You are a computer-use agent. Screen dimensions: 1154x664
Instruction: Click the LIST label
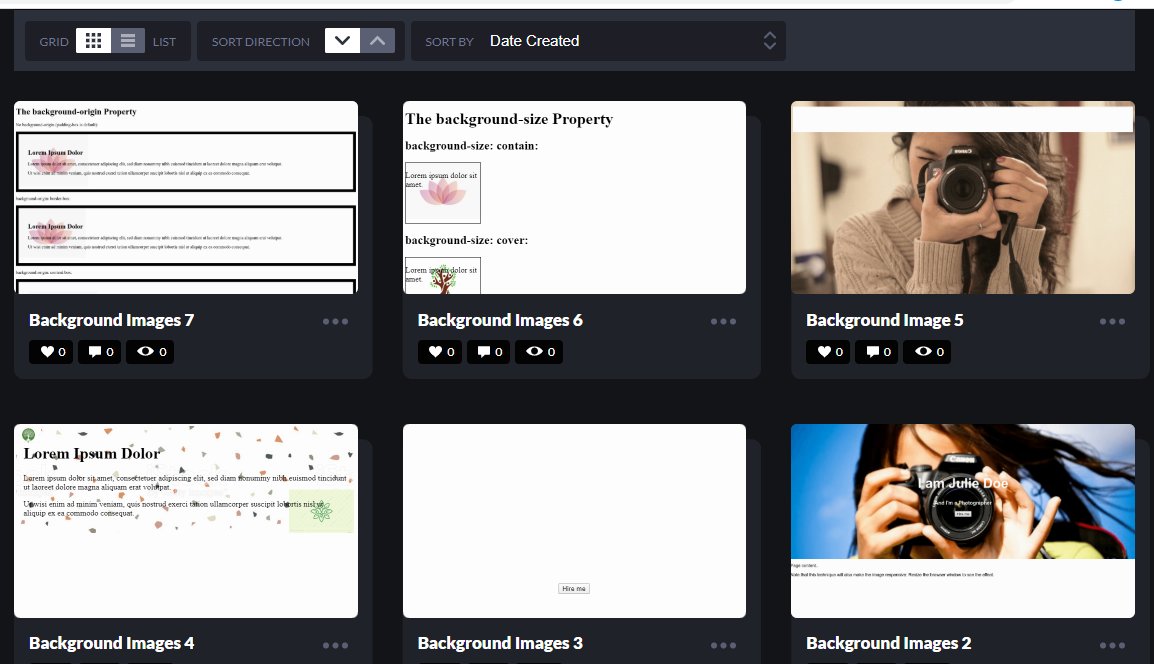click(164, 42)
